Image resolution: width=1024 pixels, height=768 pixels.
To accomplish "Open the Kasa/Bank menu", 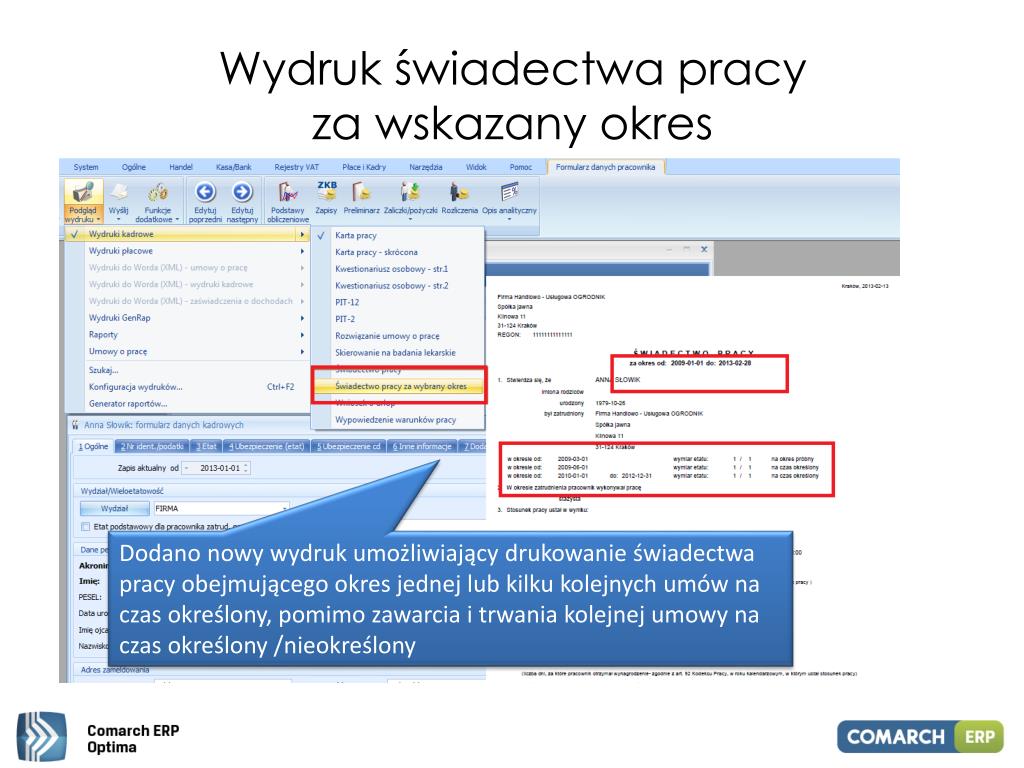I will [x=233, y=167].
